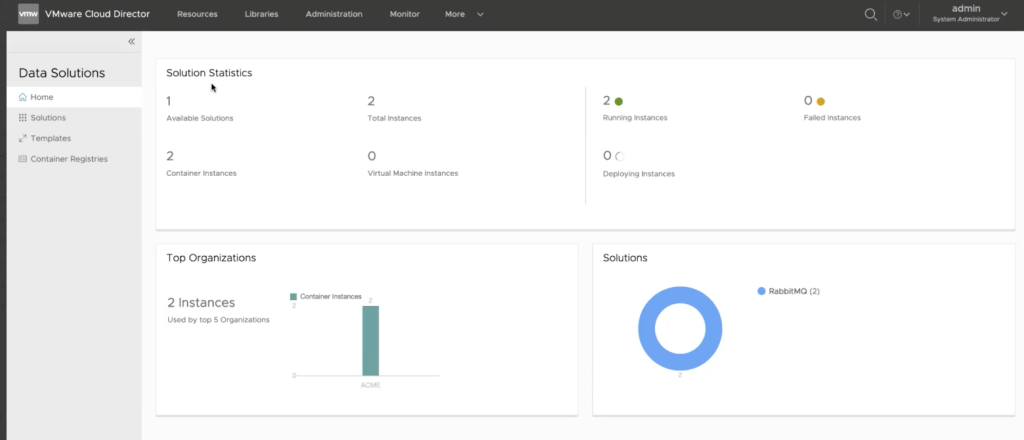The height and width of the screenshot is (440, 1024).
Task: Collapse the sidebar with double chevron
Action: coord(131,41)
